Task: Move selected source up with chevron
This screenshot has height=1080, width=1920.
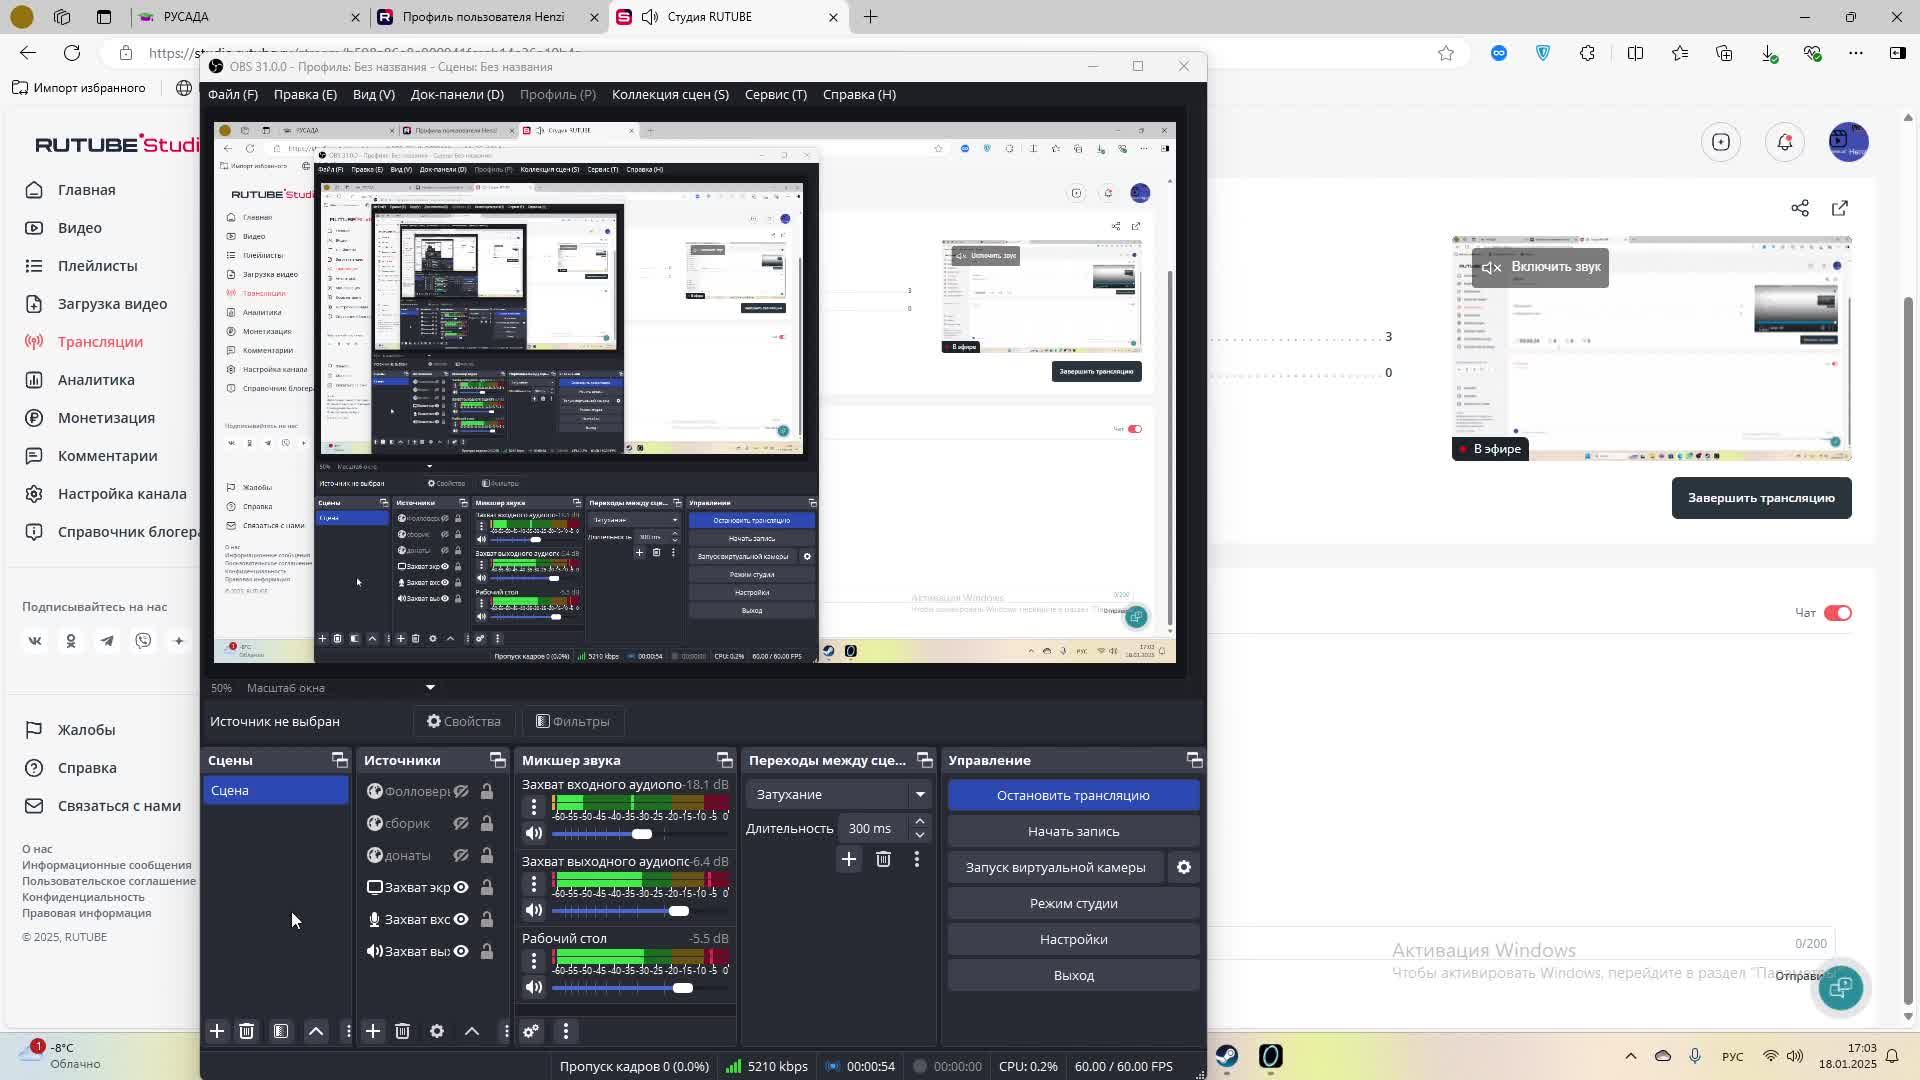Action: 472,1031
